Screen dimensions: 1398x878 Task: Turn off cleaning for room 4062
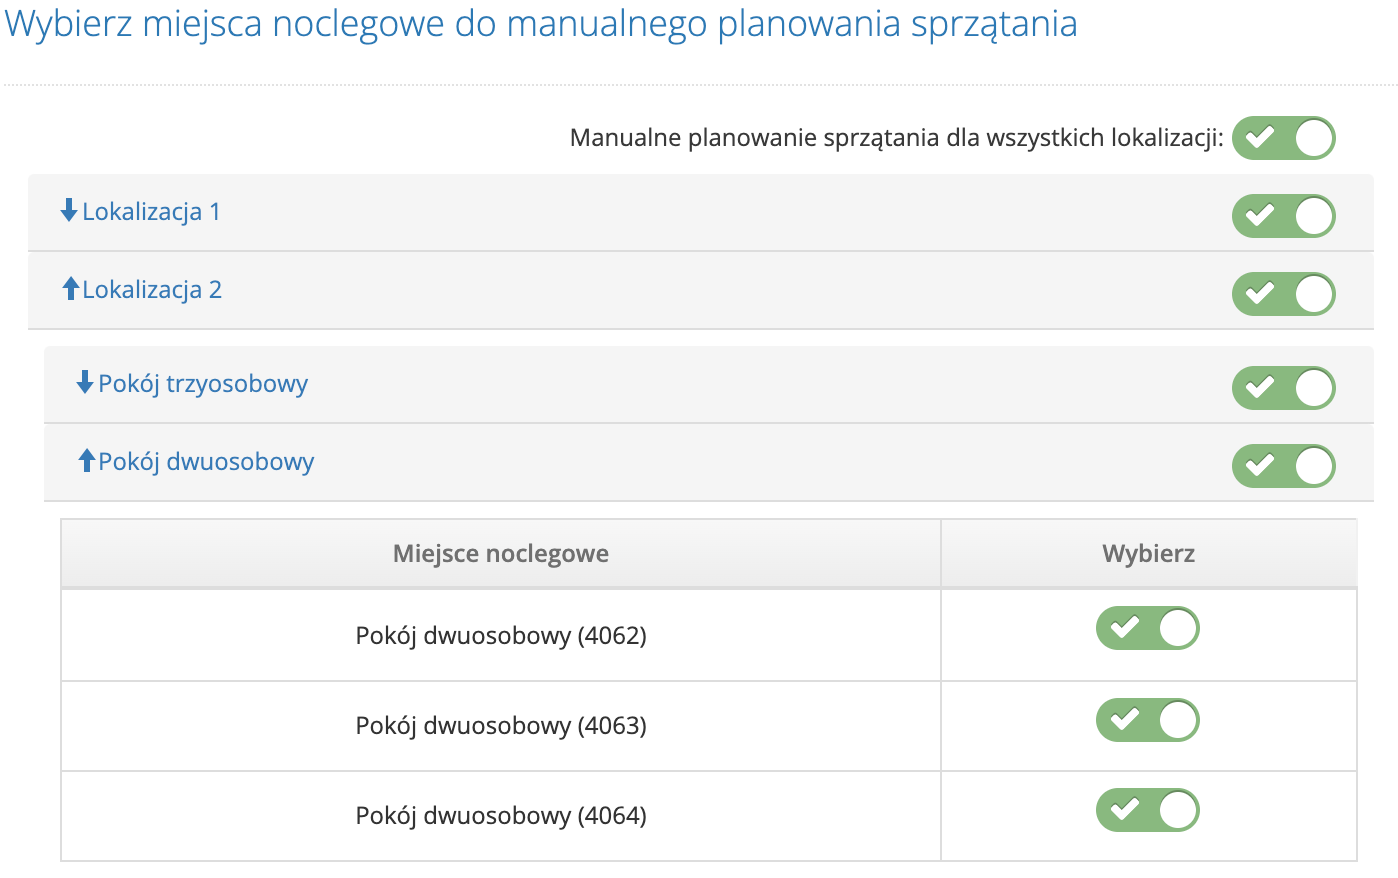coord(1147,628)
